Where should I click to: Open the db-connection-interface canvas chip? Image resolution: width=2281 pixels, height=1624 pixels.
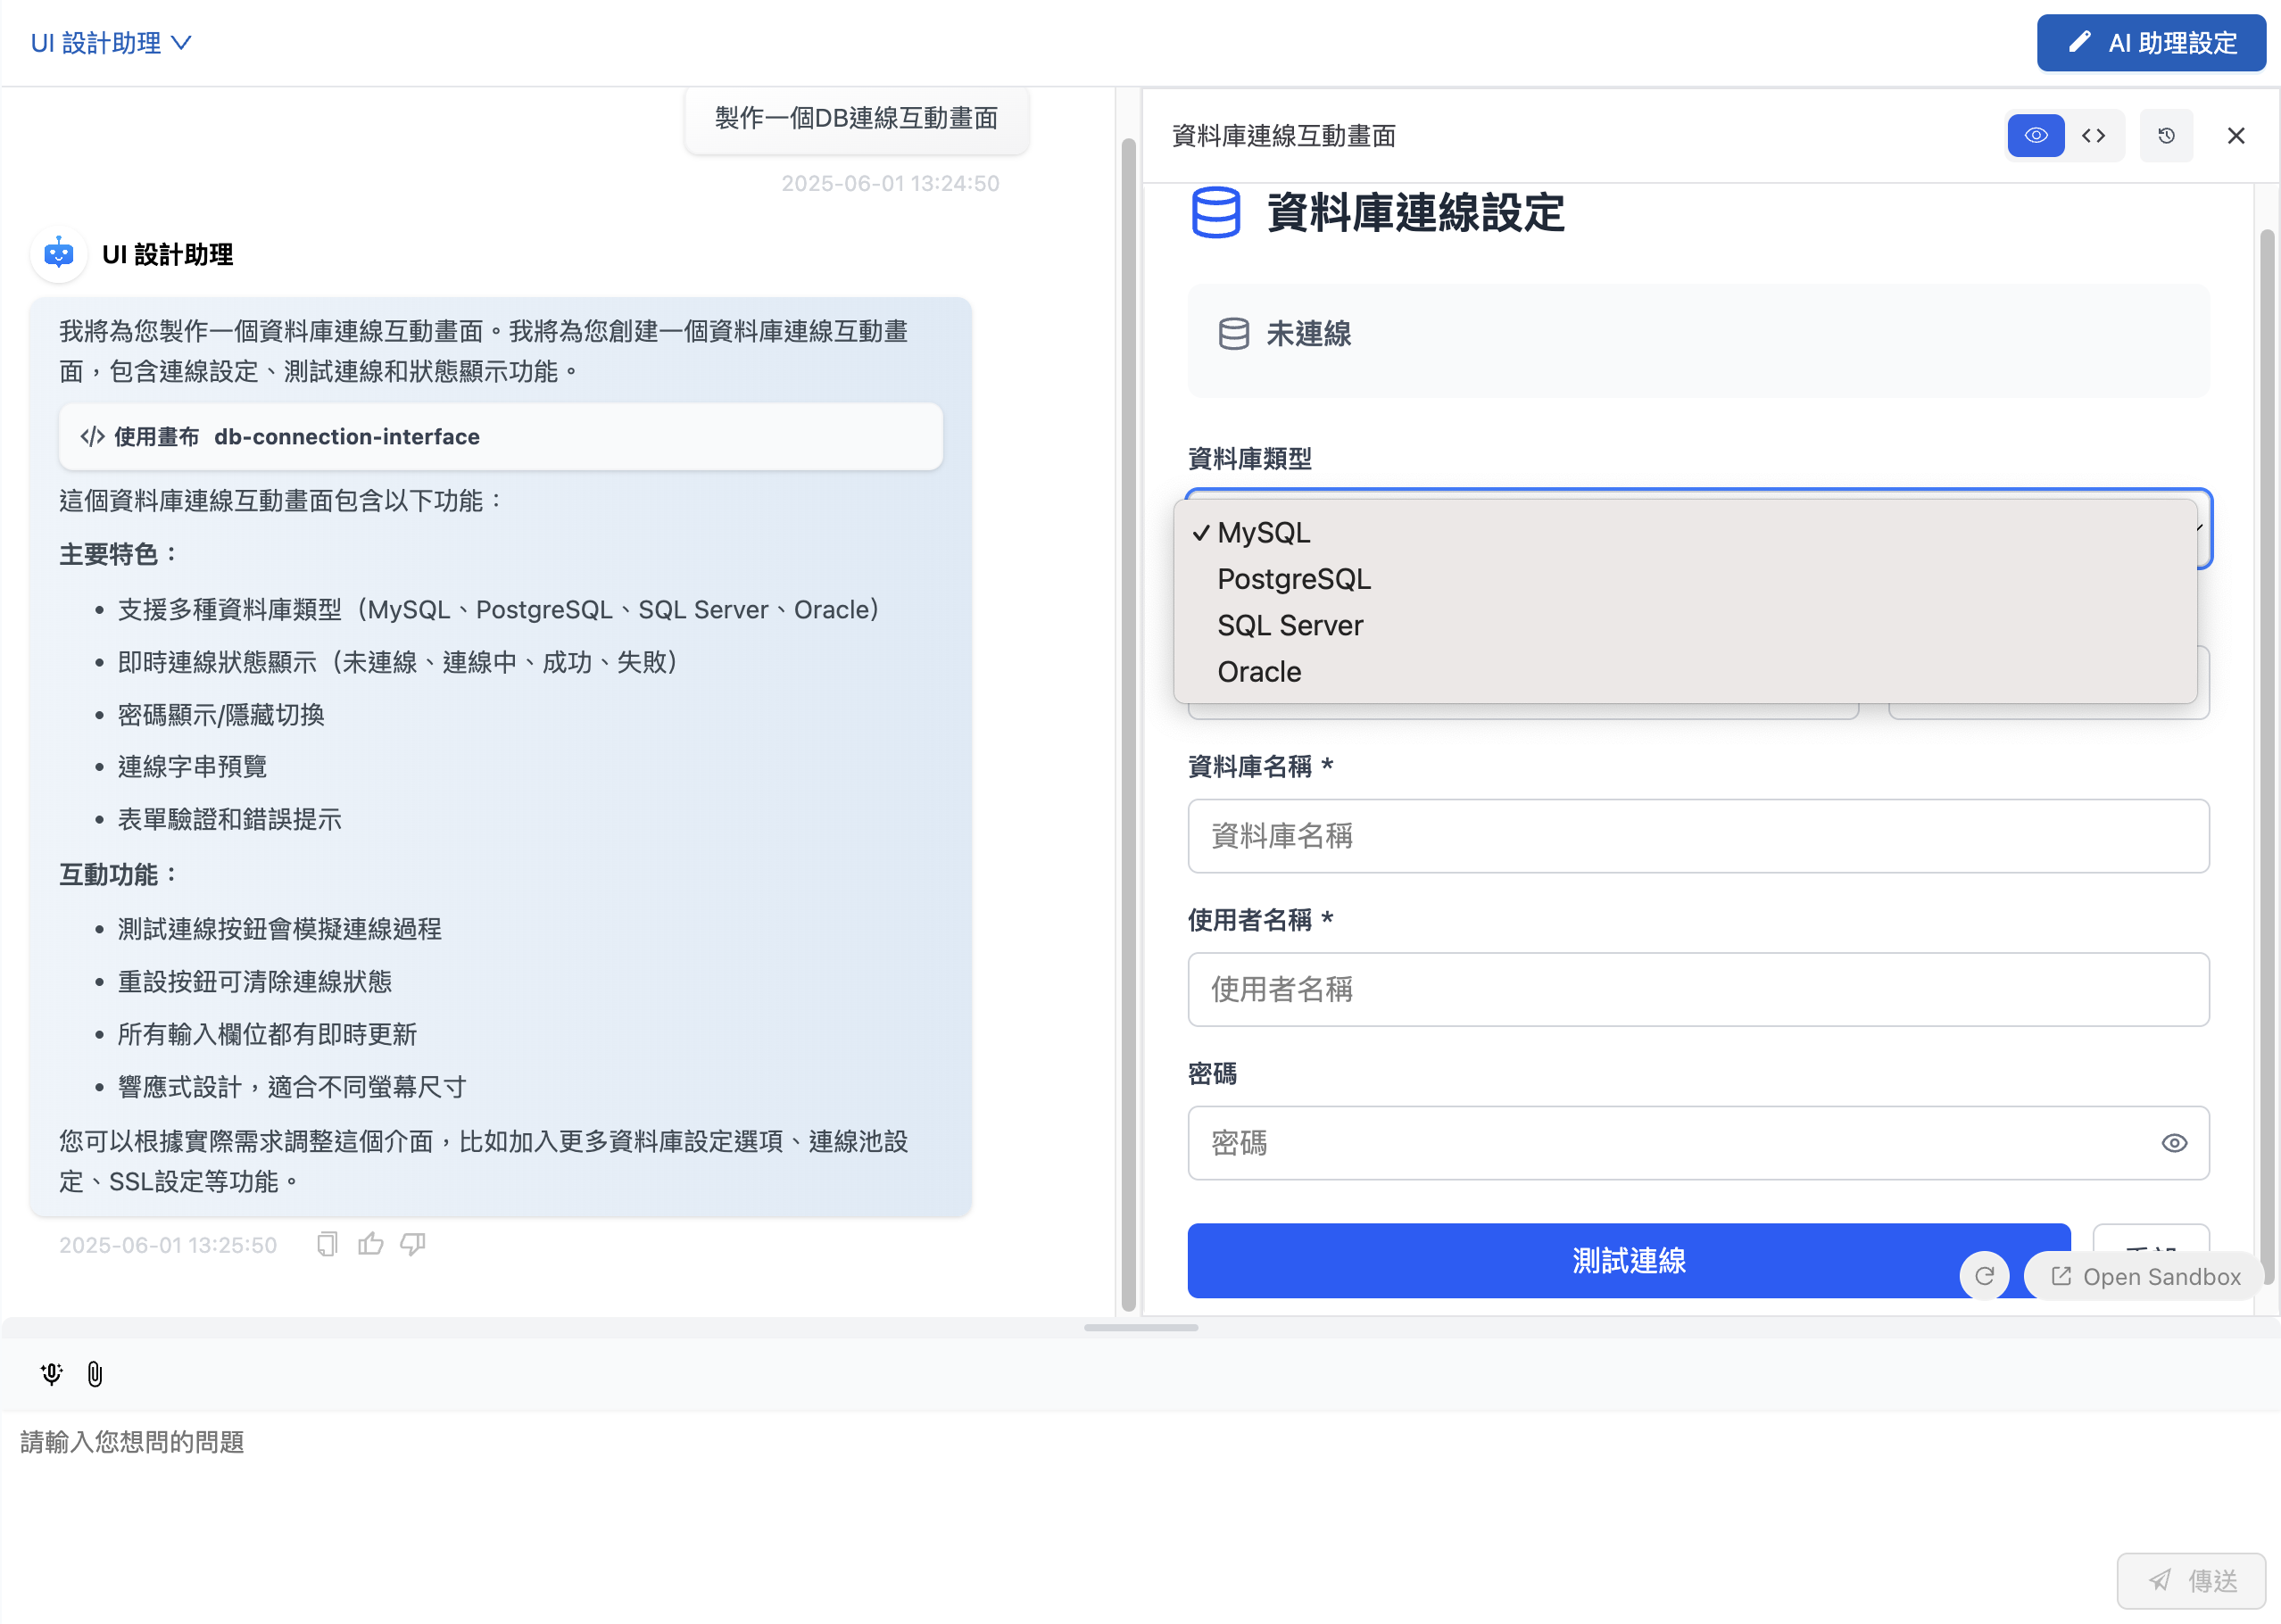pos(499,436)
